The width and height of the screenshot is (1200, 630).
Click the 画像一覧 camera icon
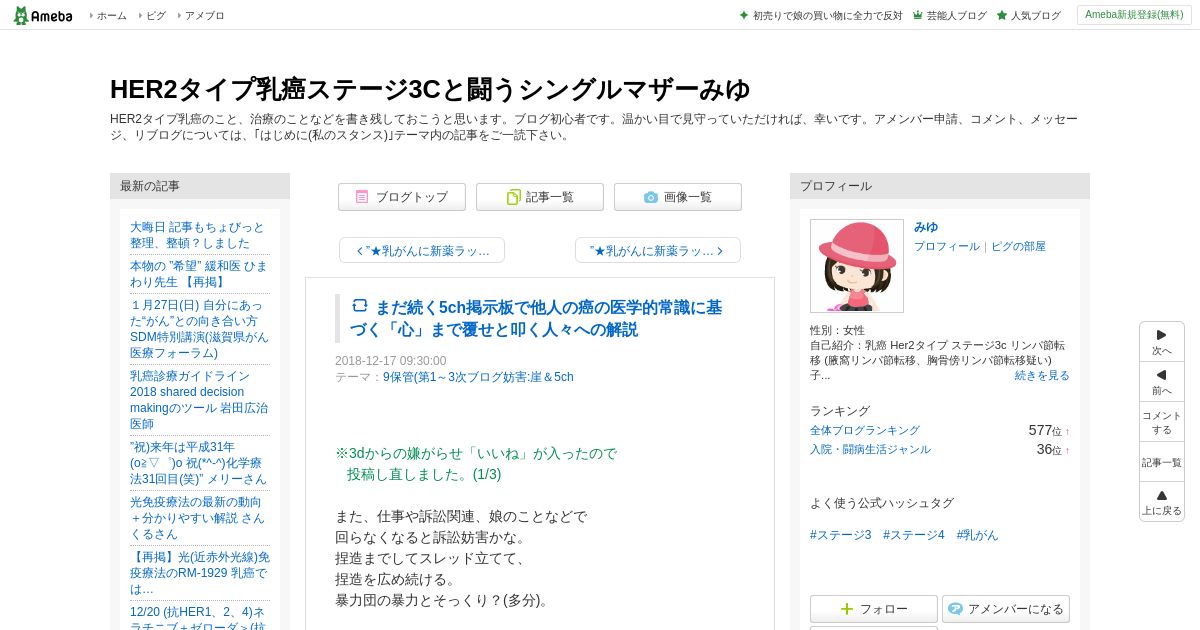pos(651,197)
